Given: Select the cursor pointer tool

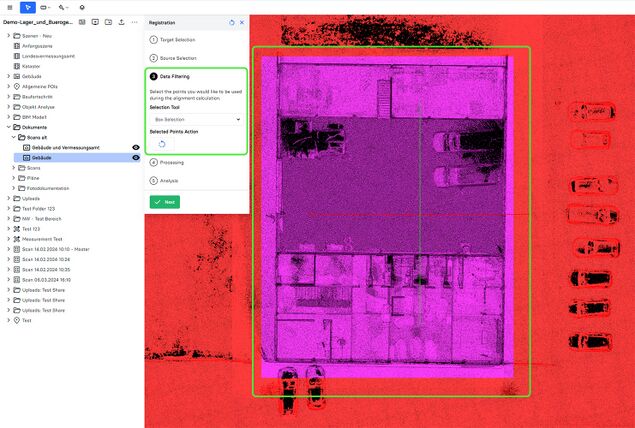Looking at the screenshot, I should (x=28, y=7).
